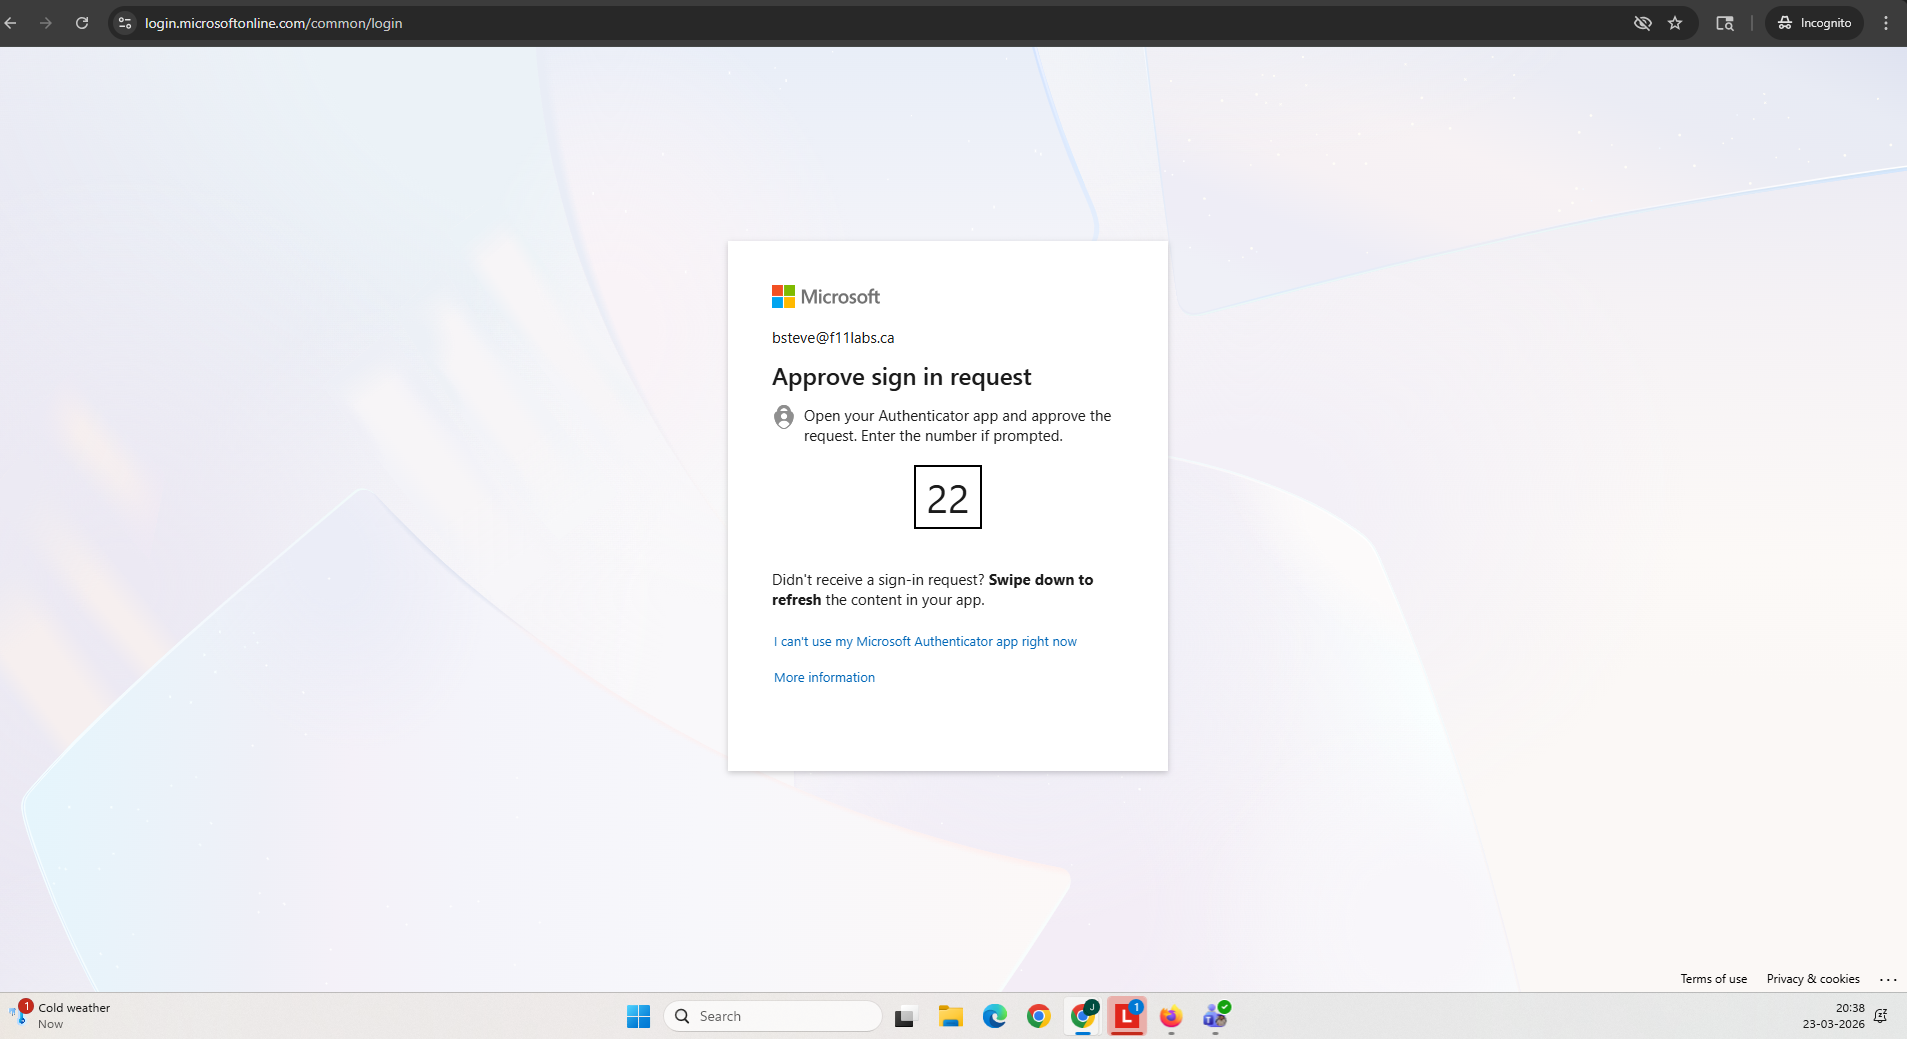
Task: Switch to Firefox in the taskbar
Action: (1170, 1016)
